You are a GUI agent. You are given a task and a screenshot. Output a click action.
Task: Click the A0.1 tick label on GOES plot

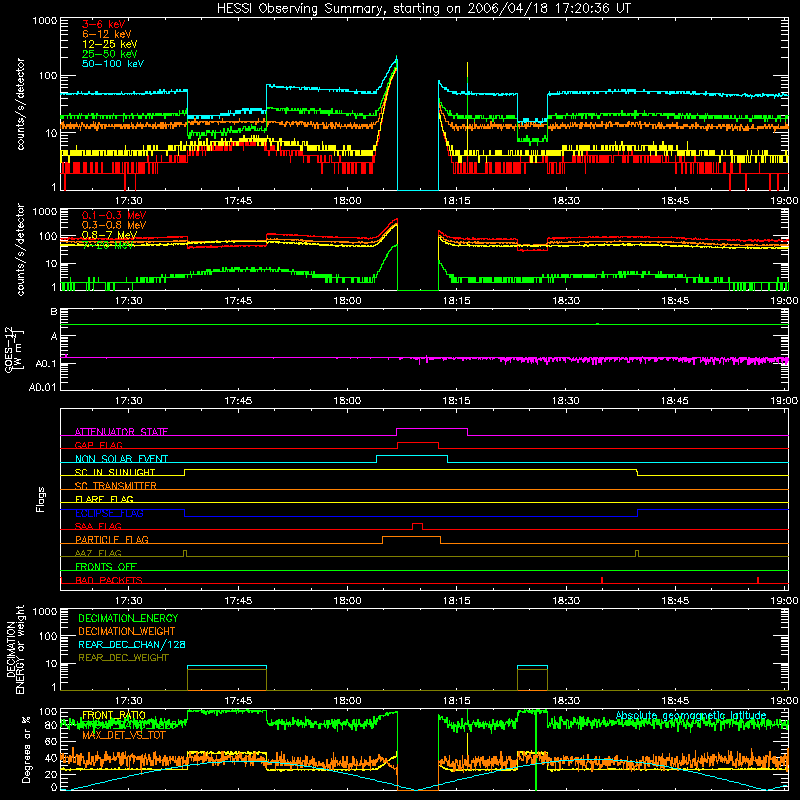pyautogui.click(x=45, y=364)
